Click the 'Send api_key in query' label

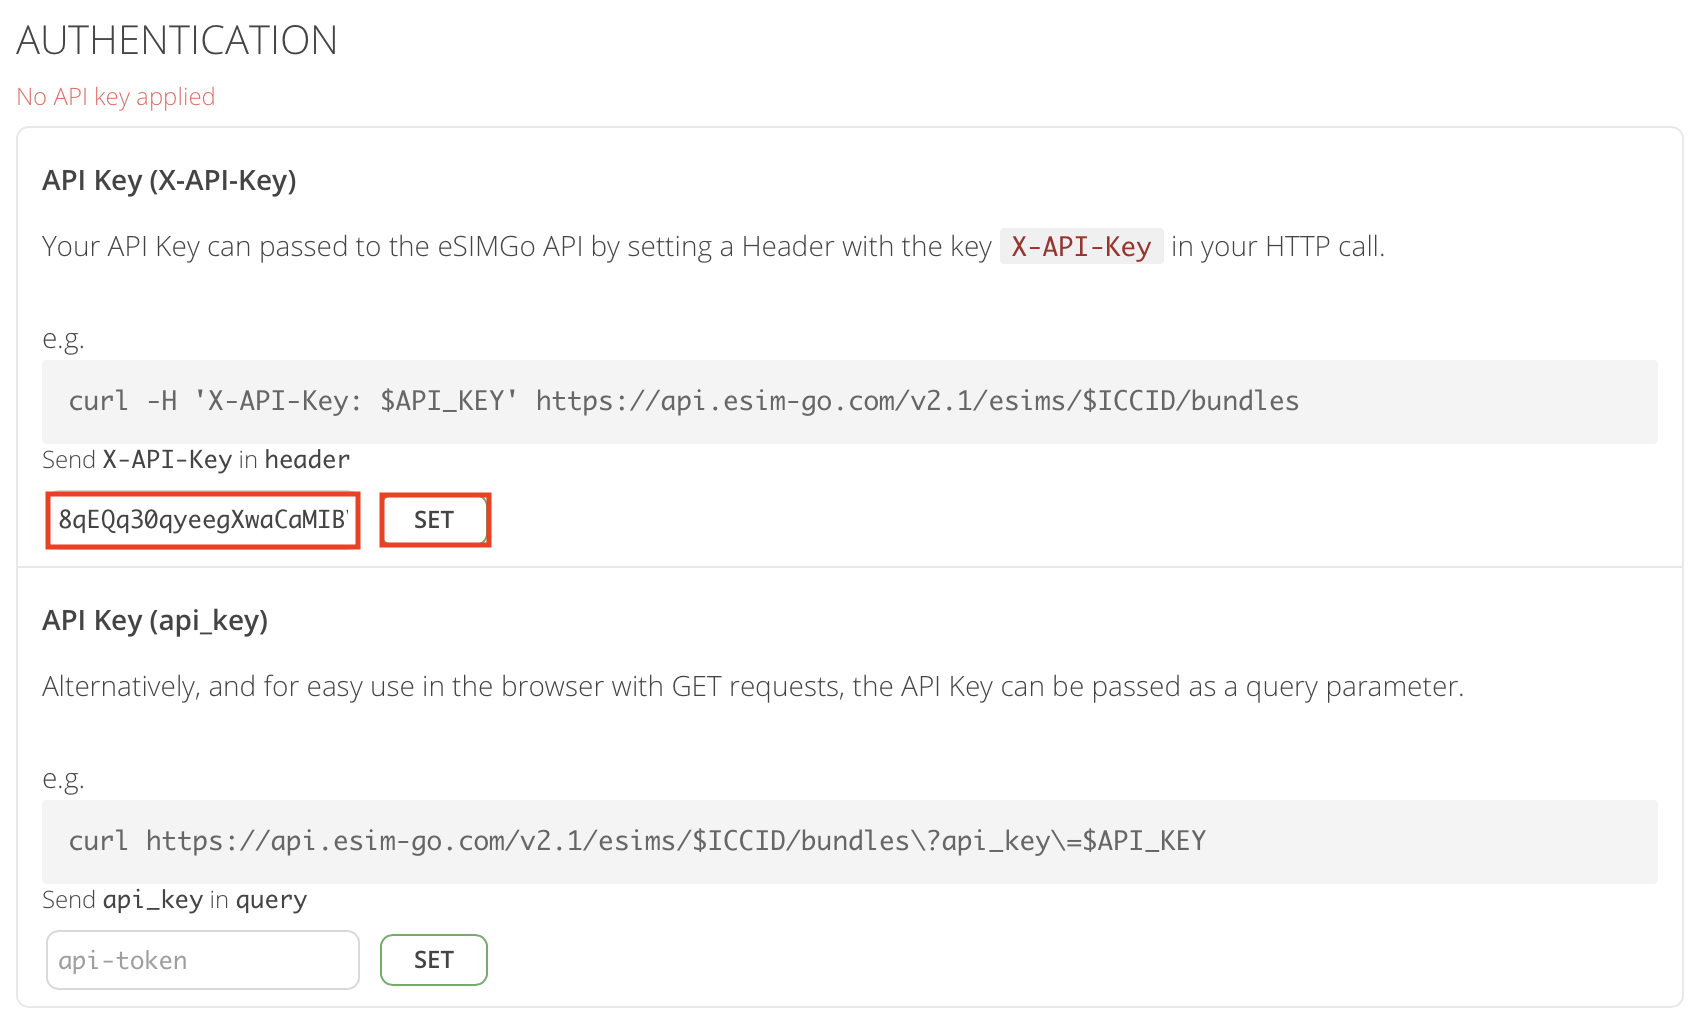tap(174, 900)
